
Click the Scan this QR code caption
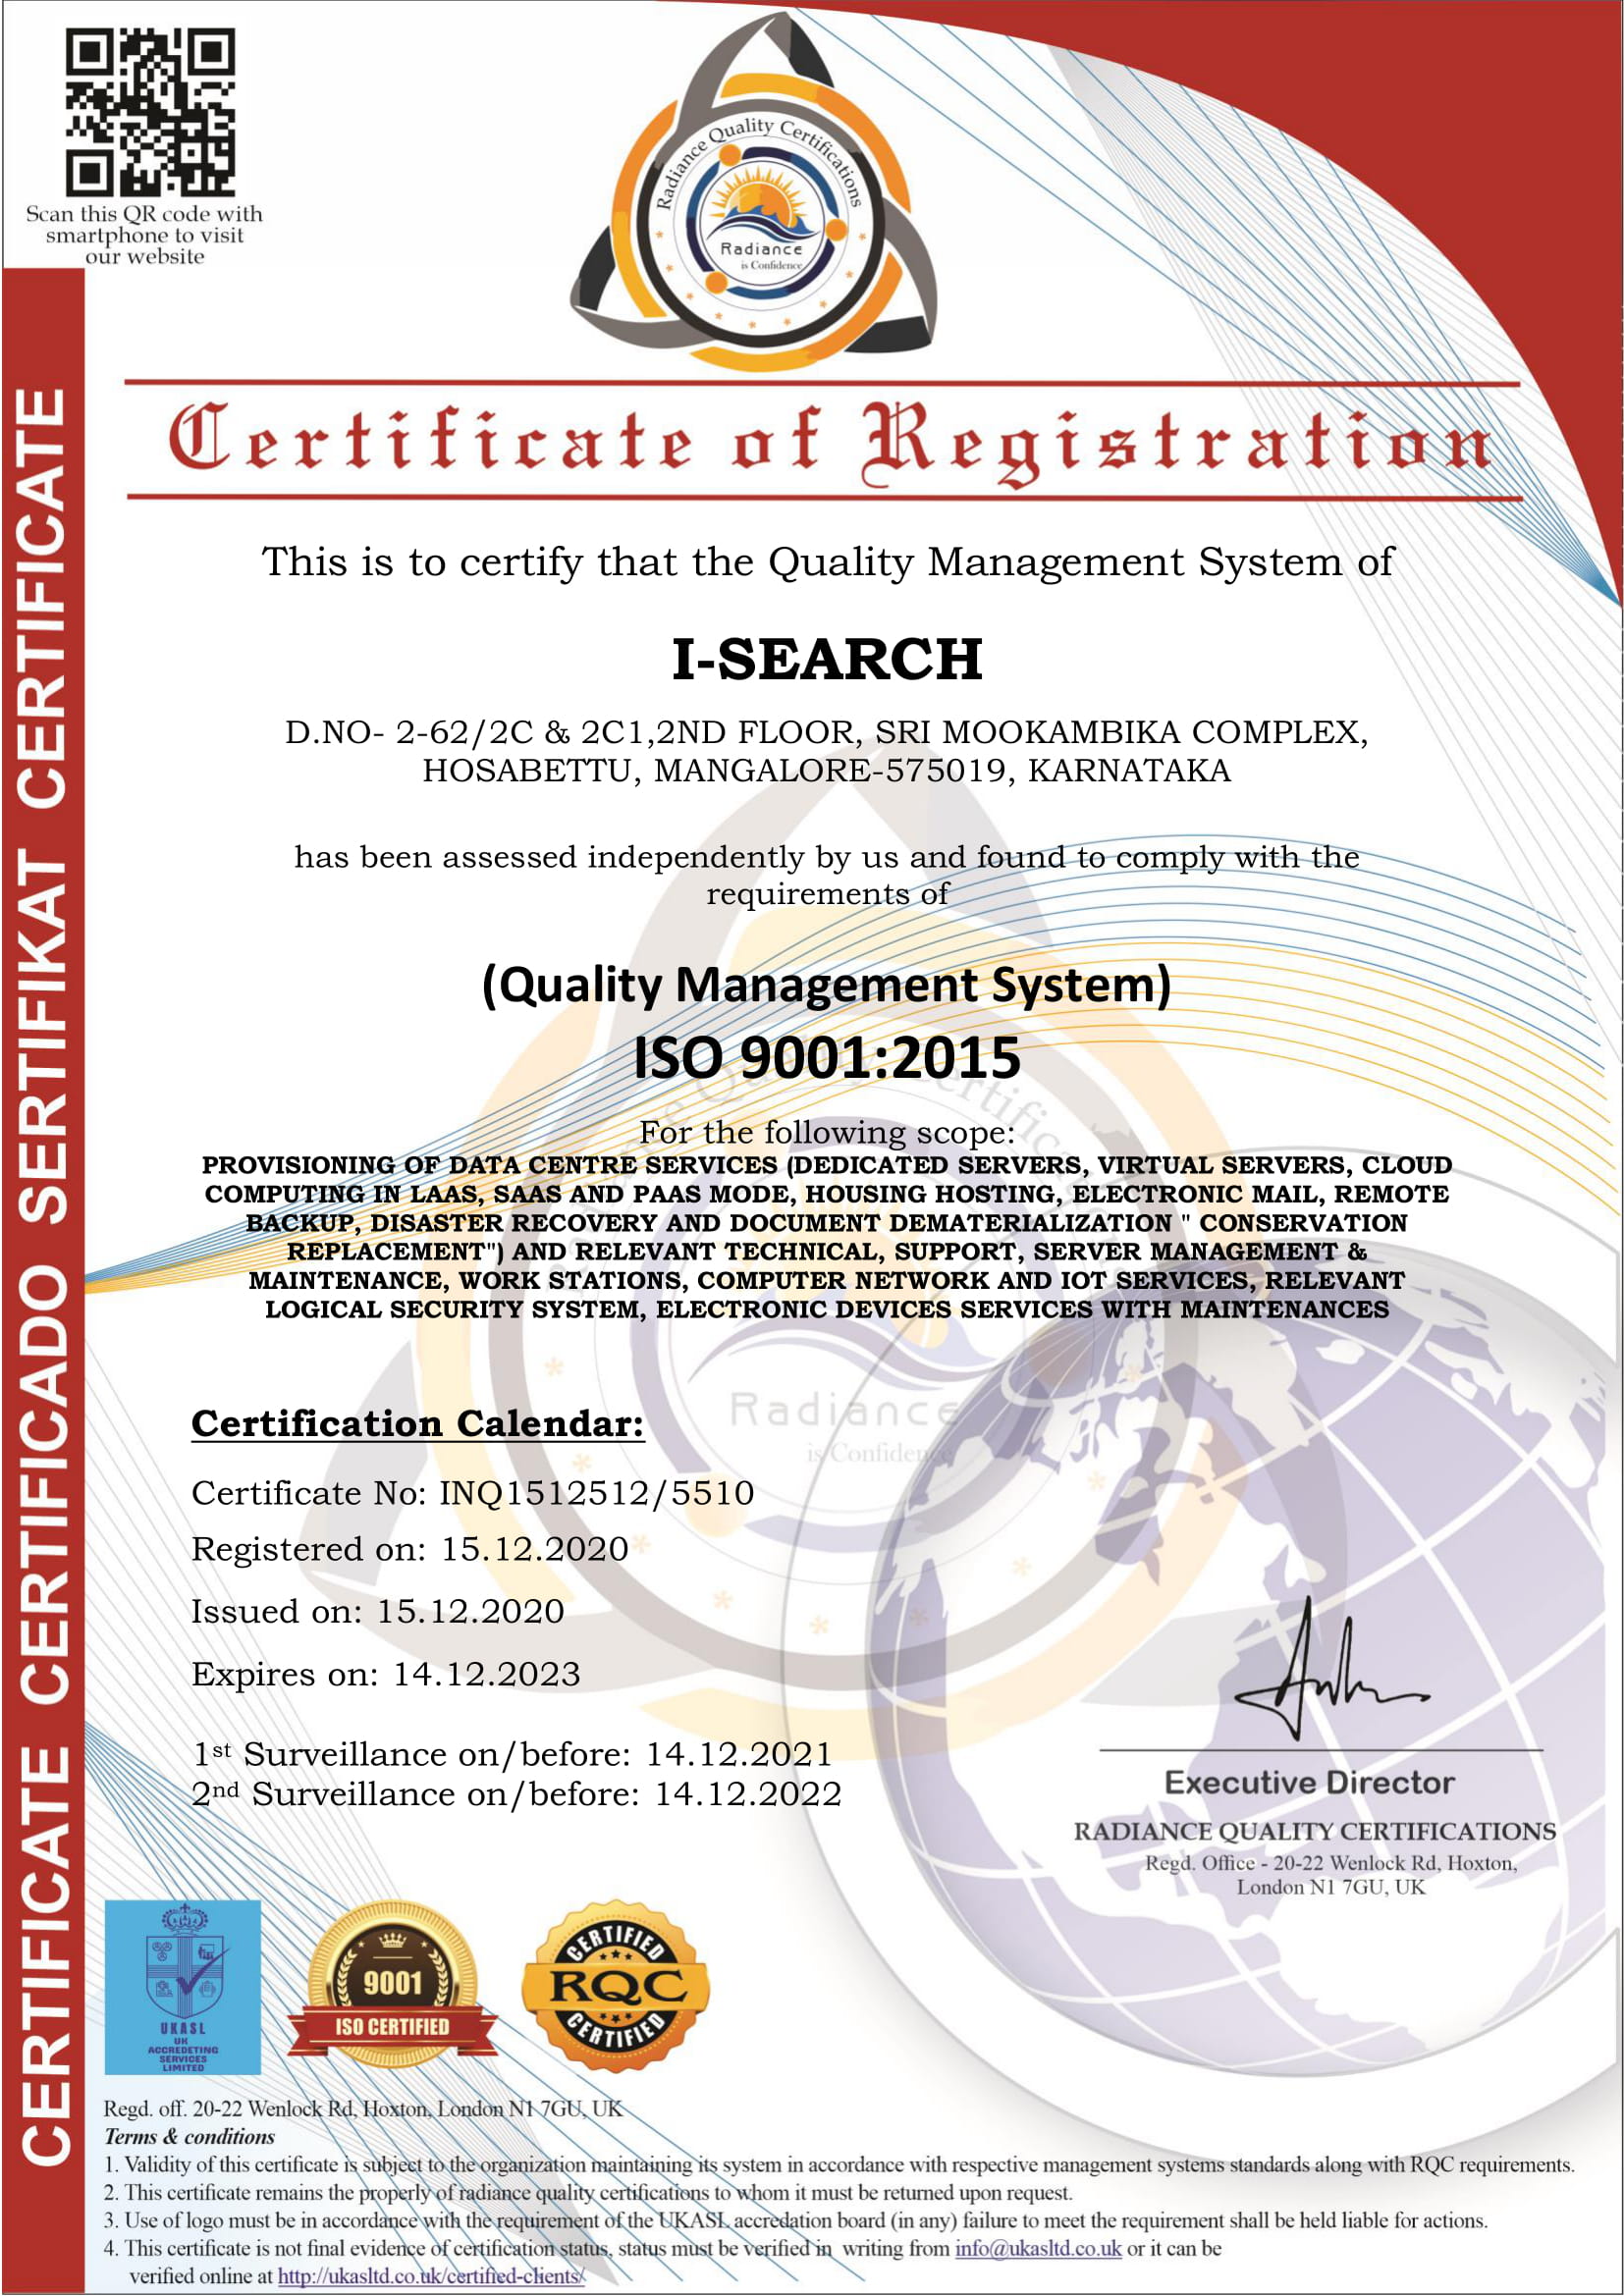(145, 235)
